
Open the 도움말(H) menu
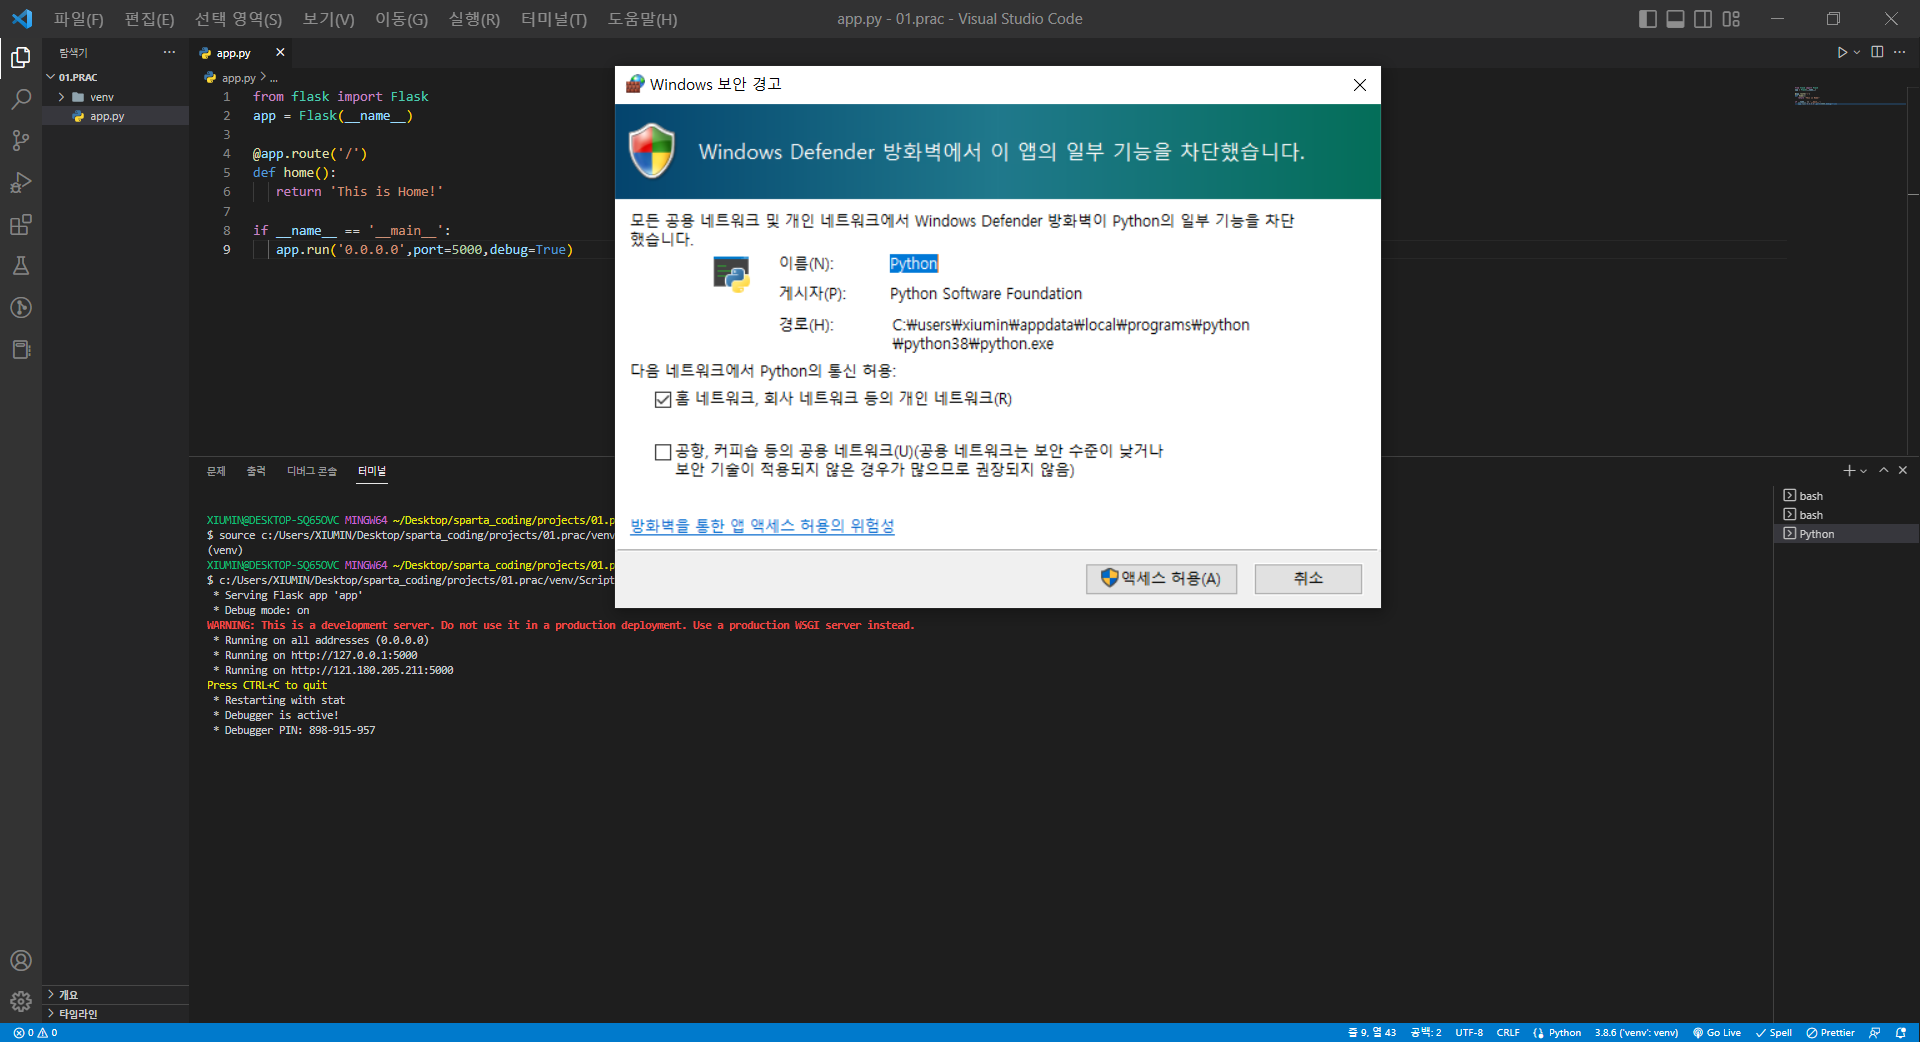(x=642, y=19)
